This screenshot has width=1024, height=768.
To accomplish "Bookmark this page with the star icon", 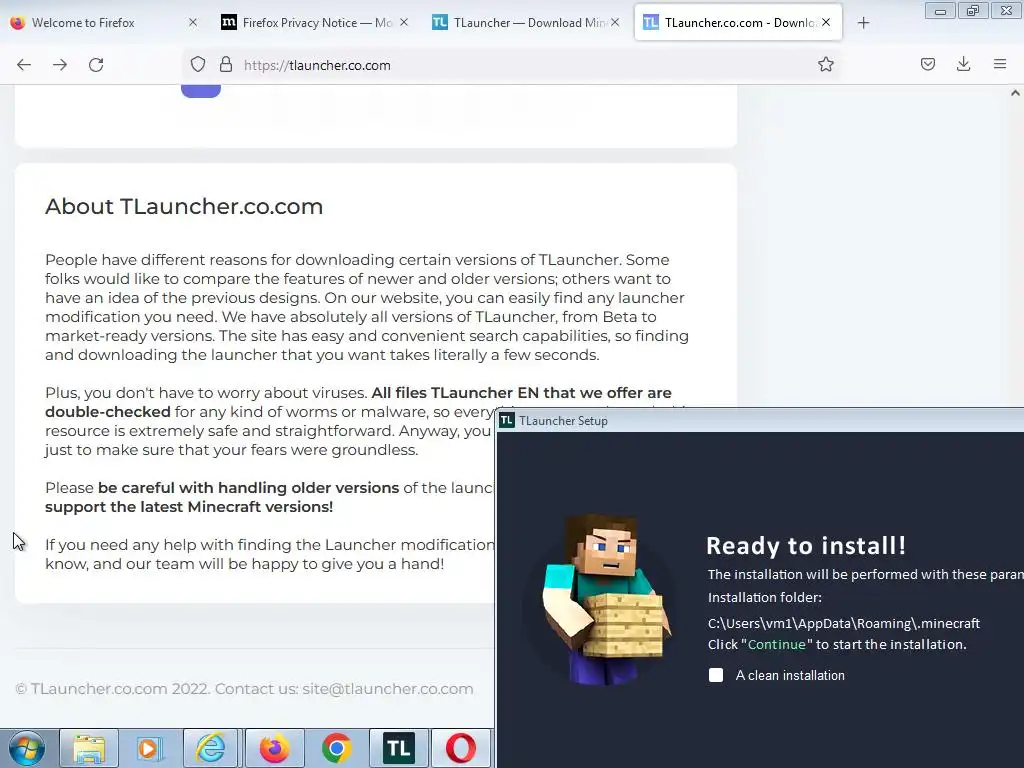I will (x=825, y=64).
